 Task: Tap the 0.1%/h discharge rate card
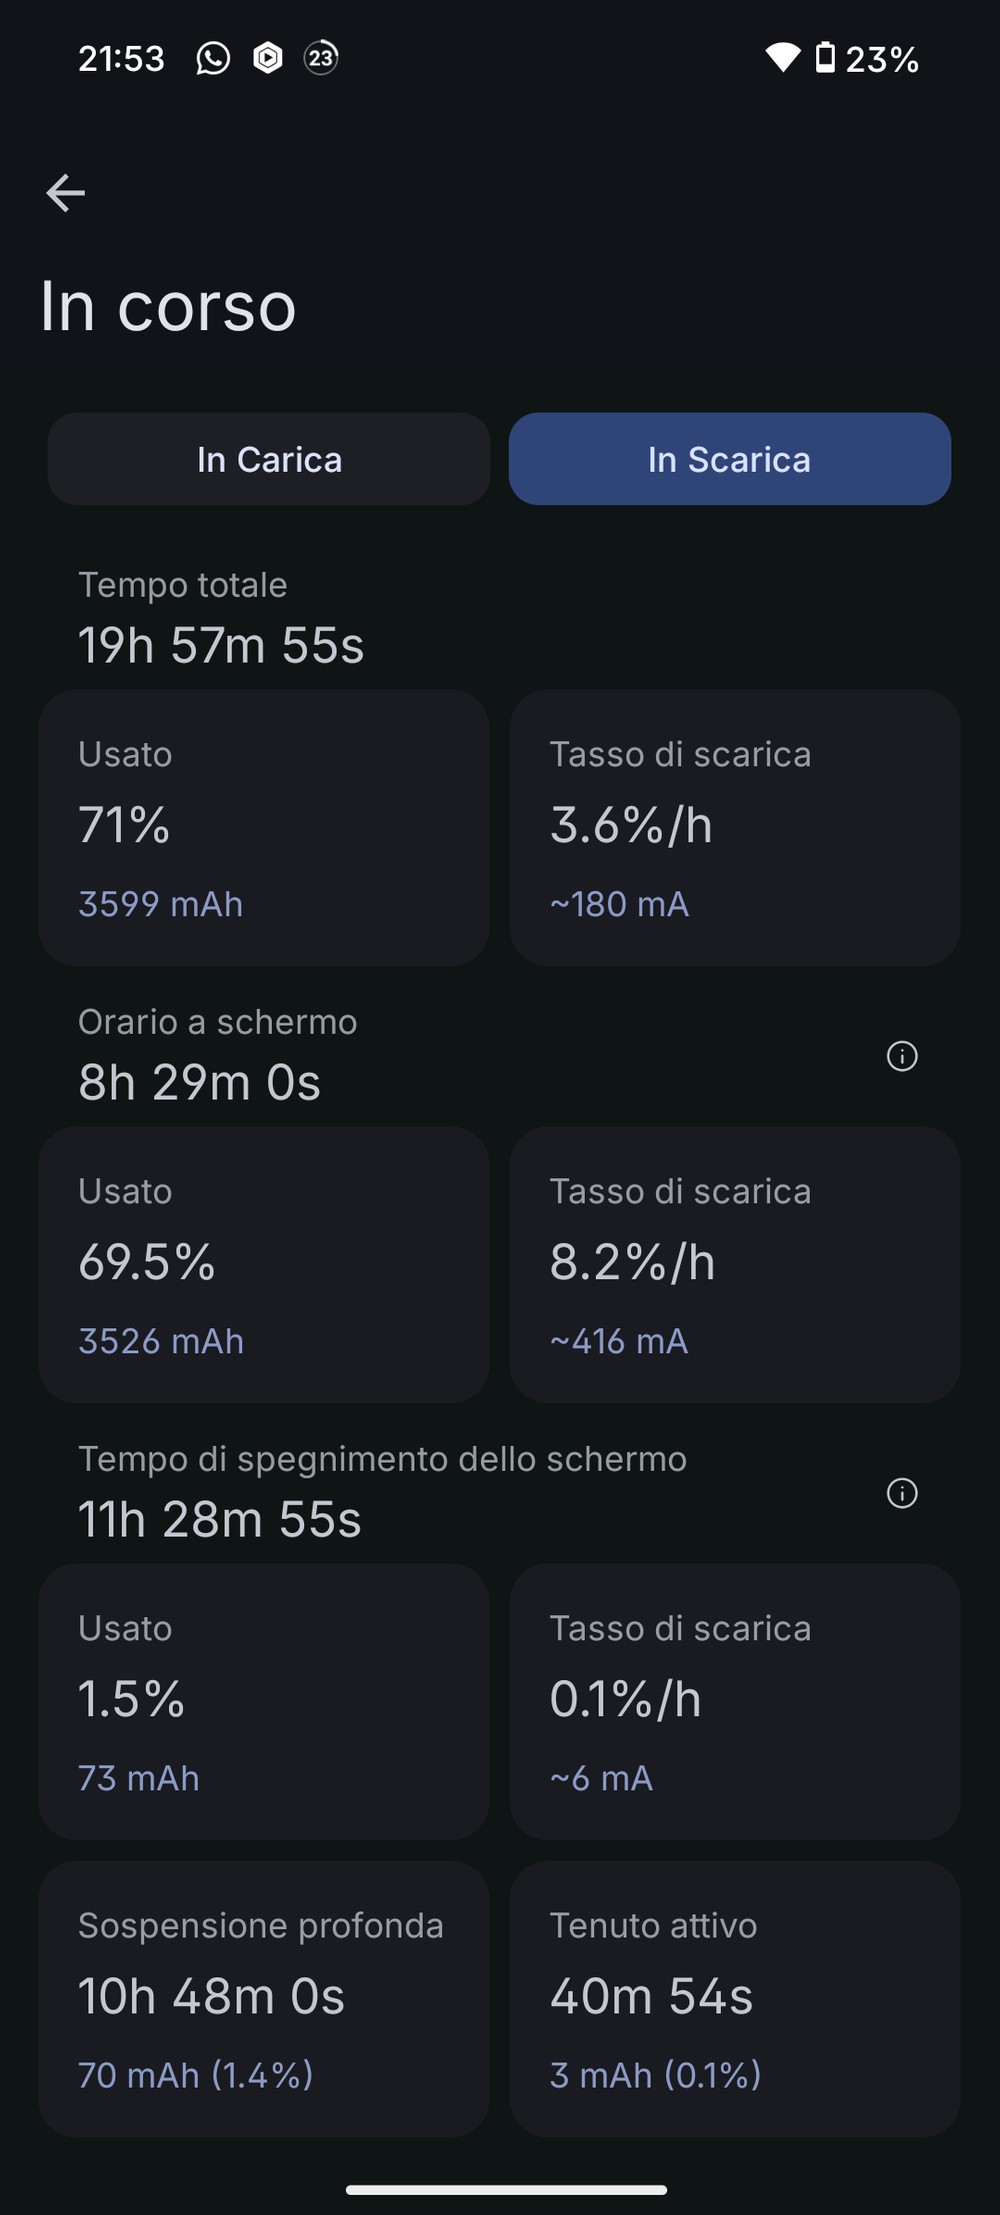735,1701
